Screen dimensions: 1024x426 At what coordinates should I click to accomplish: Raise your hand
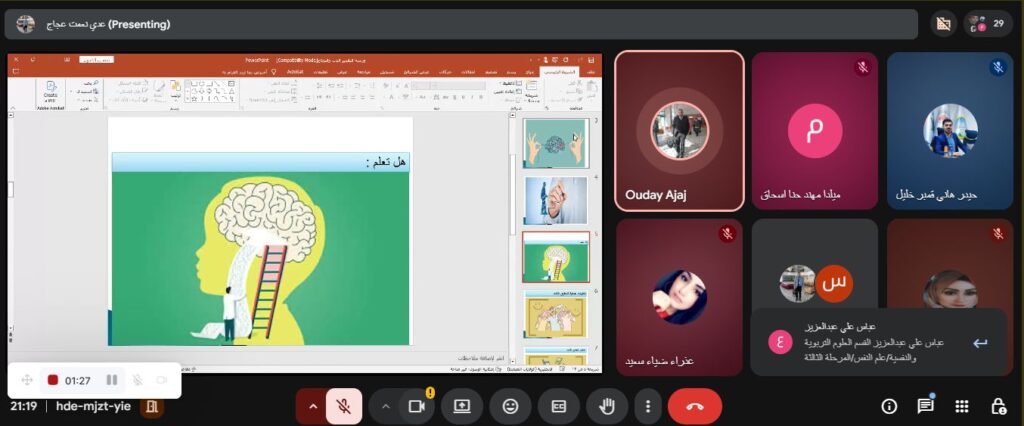[606, 406]
